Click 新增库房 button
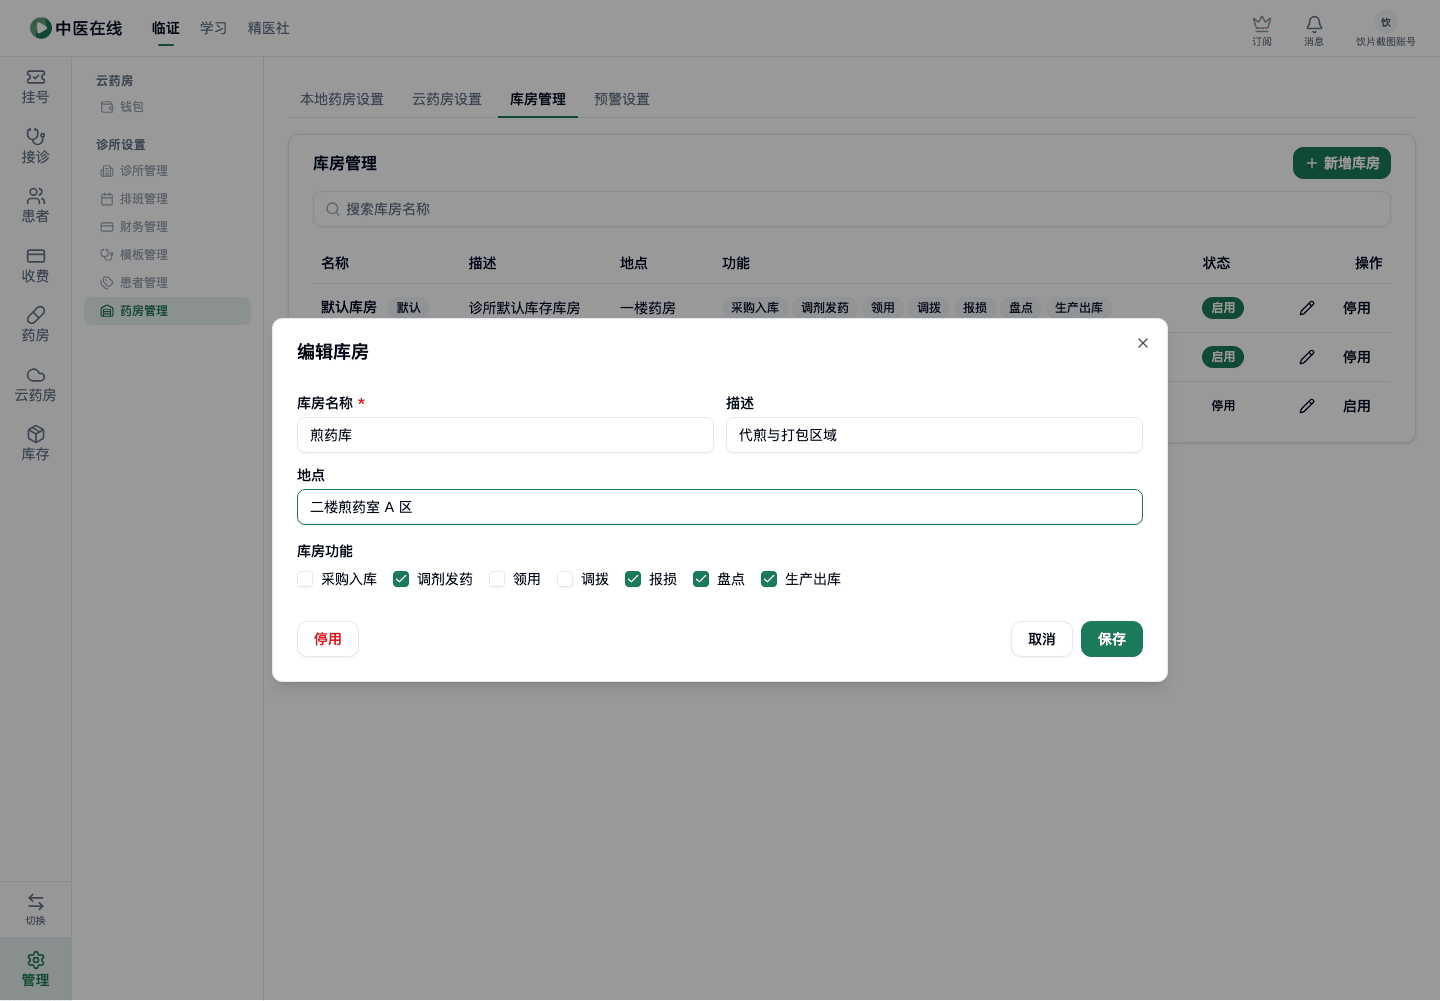Image resolution: width=1440 pixels, height=1001 pixels. (x=1342, y=163)
